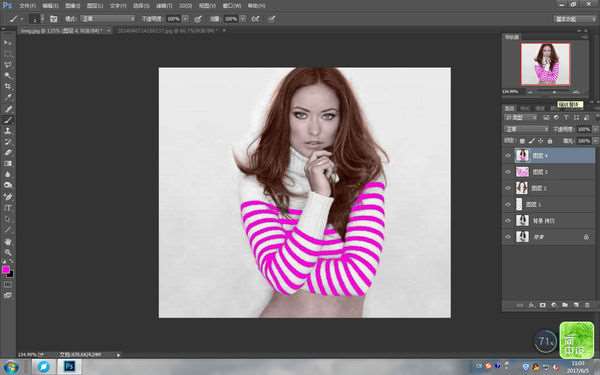Create a new layer with the panel icon
Viewport: 600px width, 375px height.
[x=576, y=305]
